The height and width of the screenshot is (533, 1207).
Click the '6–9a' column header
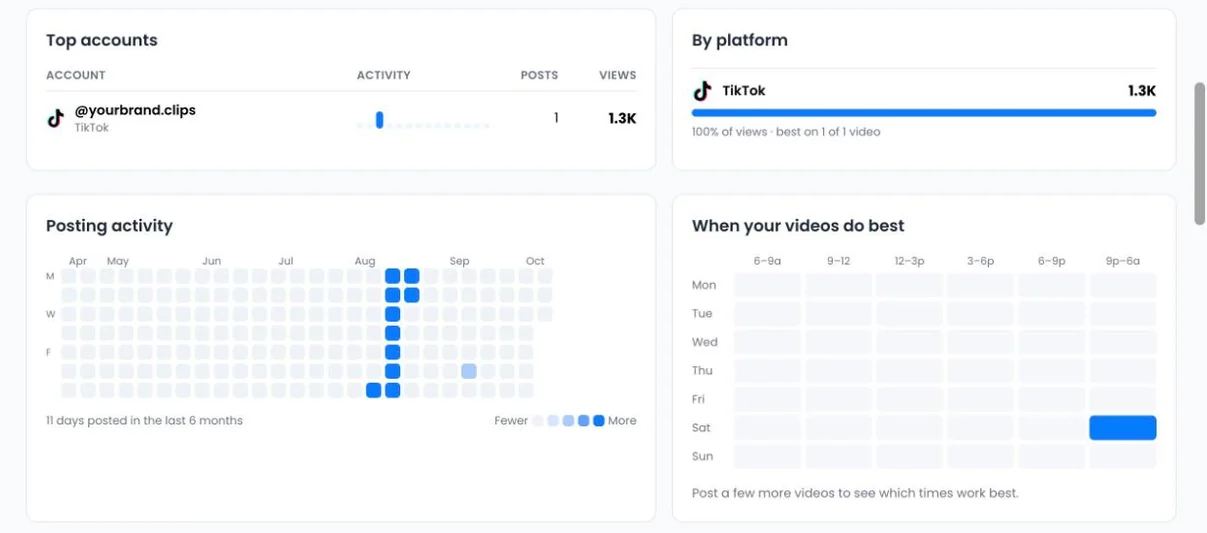tap(767, 261)
